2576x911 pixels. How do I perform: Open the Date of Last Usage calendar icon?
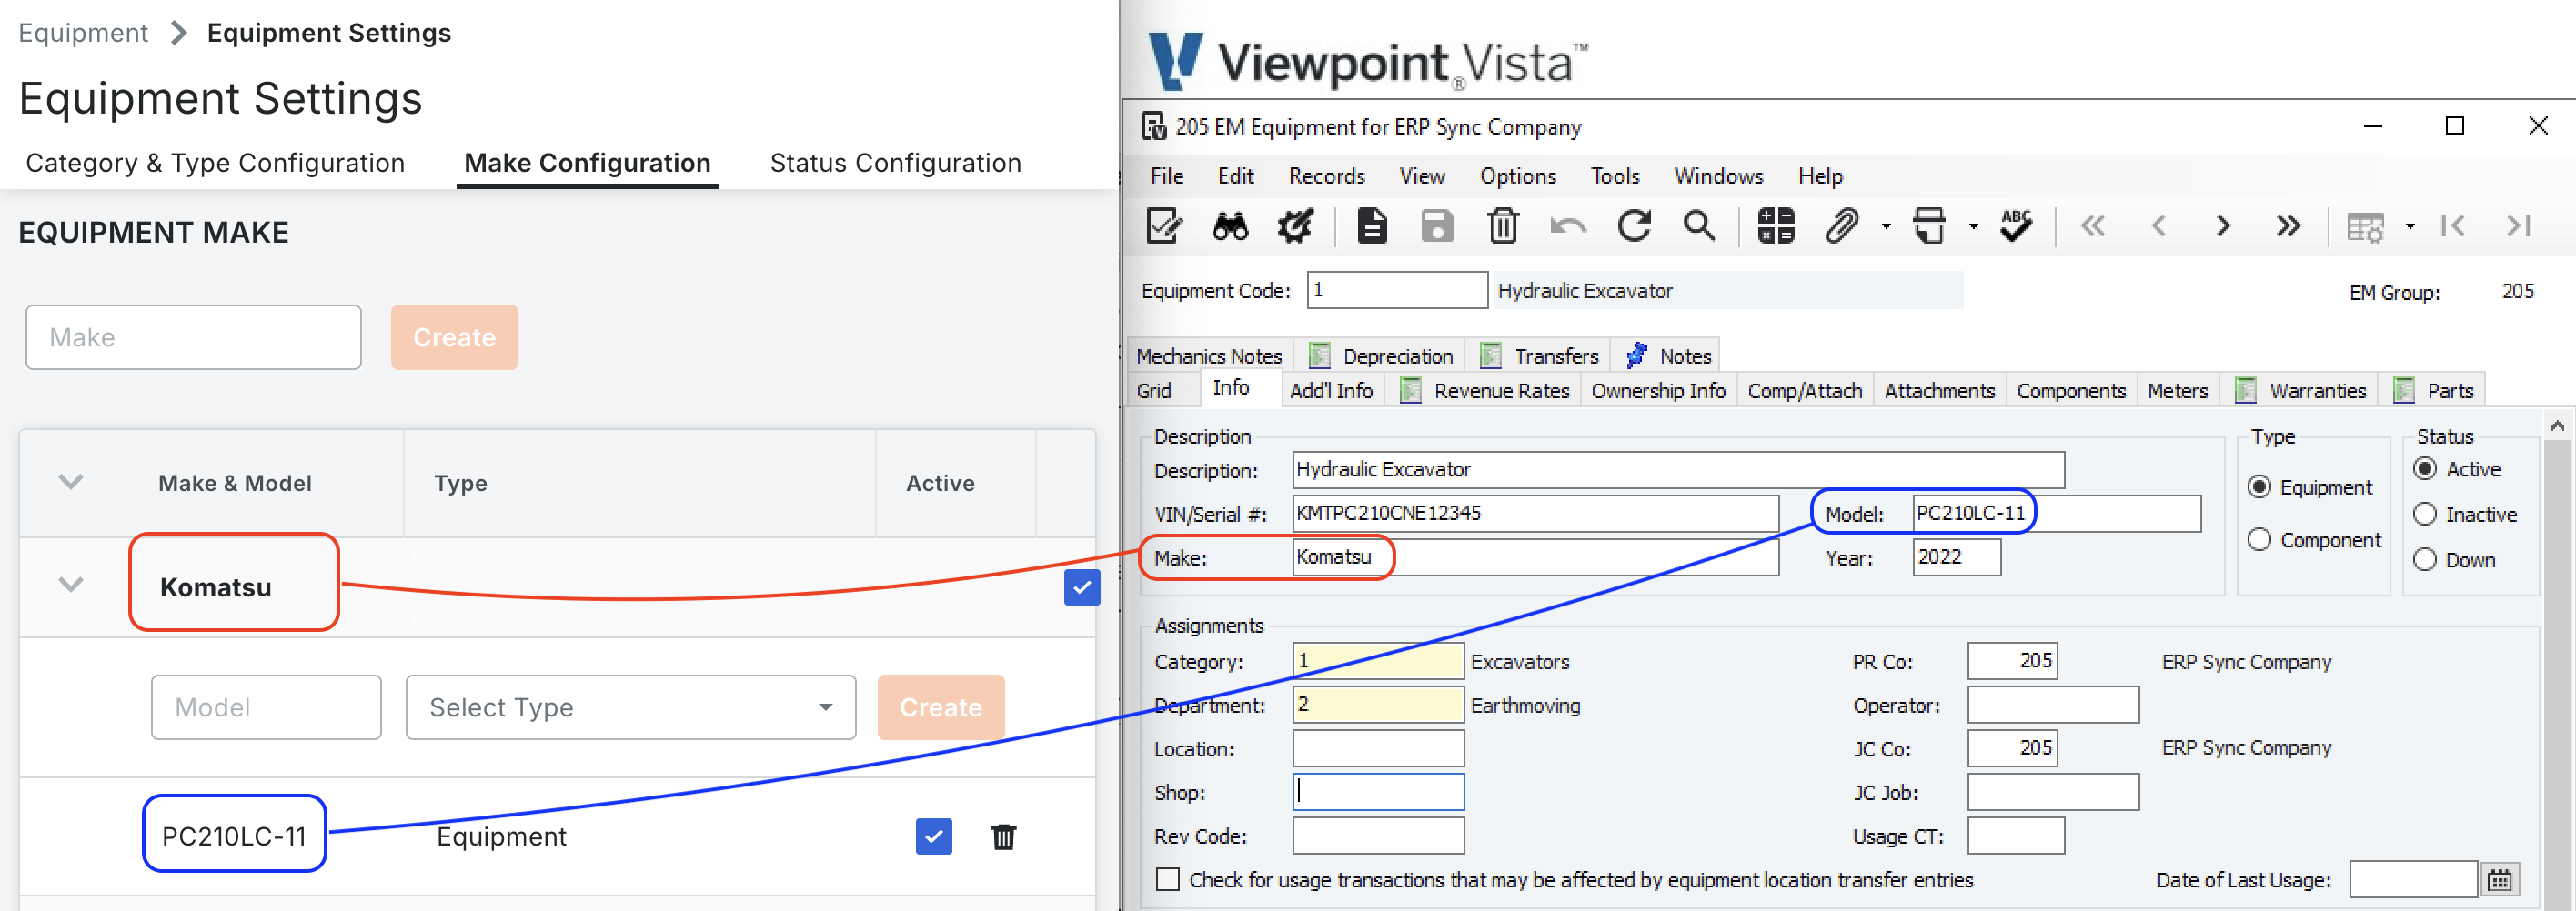[x=2499, y=880]
